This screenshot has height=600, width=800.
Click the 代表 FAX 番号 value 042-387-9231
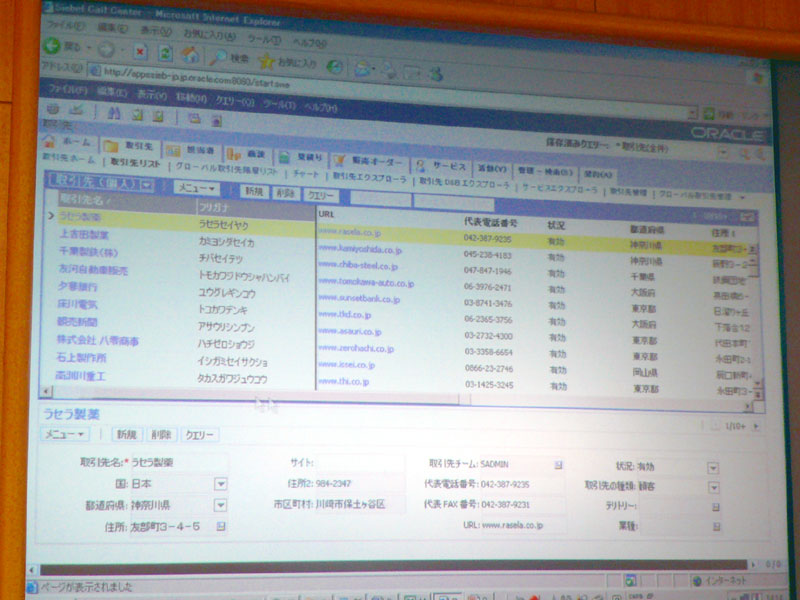pyautogui.click(x=505, y=505)
